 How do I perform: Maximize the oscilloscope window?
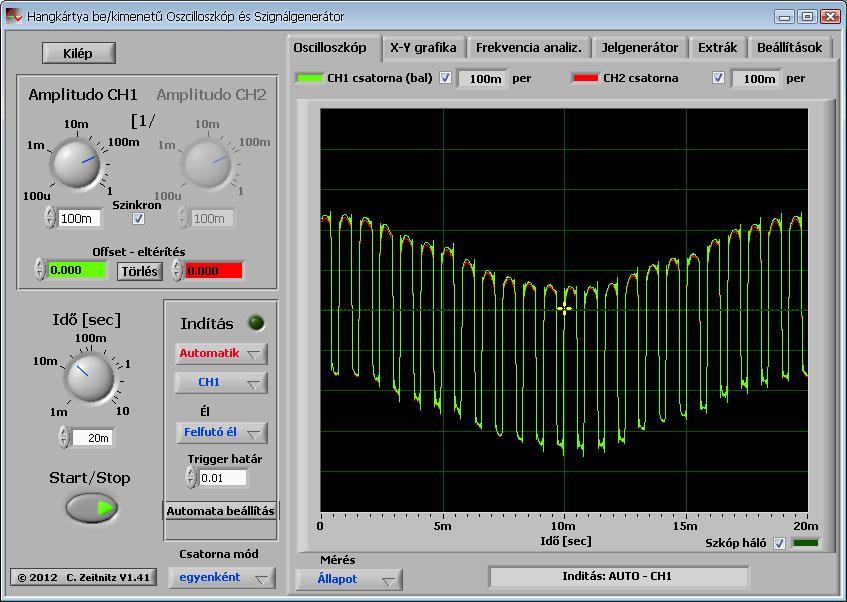(x=807, y=17)
